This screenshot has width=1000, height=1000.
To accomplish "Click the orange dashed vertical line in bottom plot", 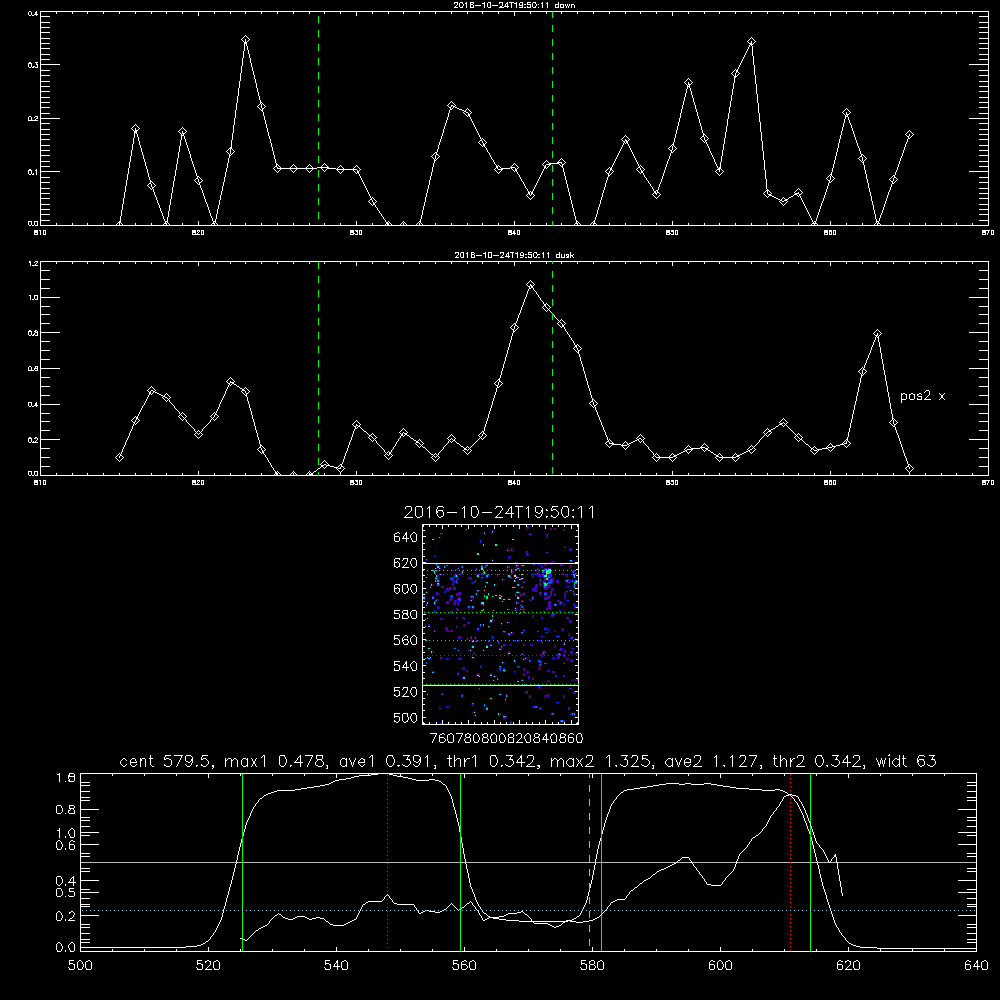I will (x=589, y=861).
